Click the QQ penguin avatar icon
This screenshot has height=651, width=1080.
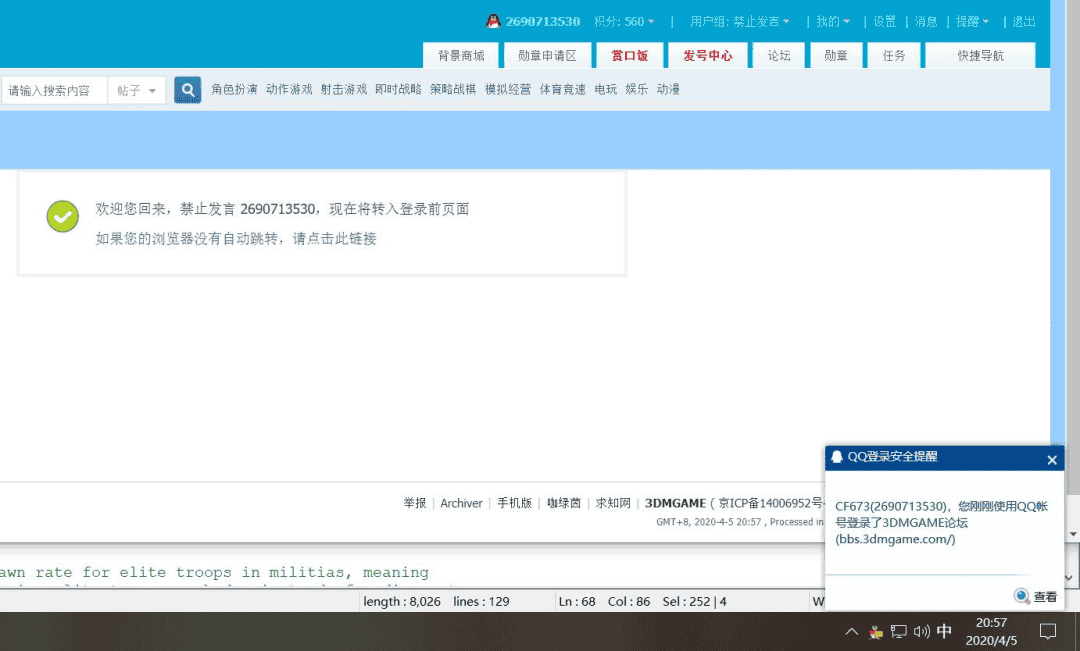coord(492,19)
